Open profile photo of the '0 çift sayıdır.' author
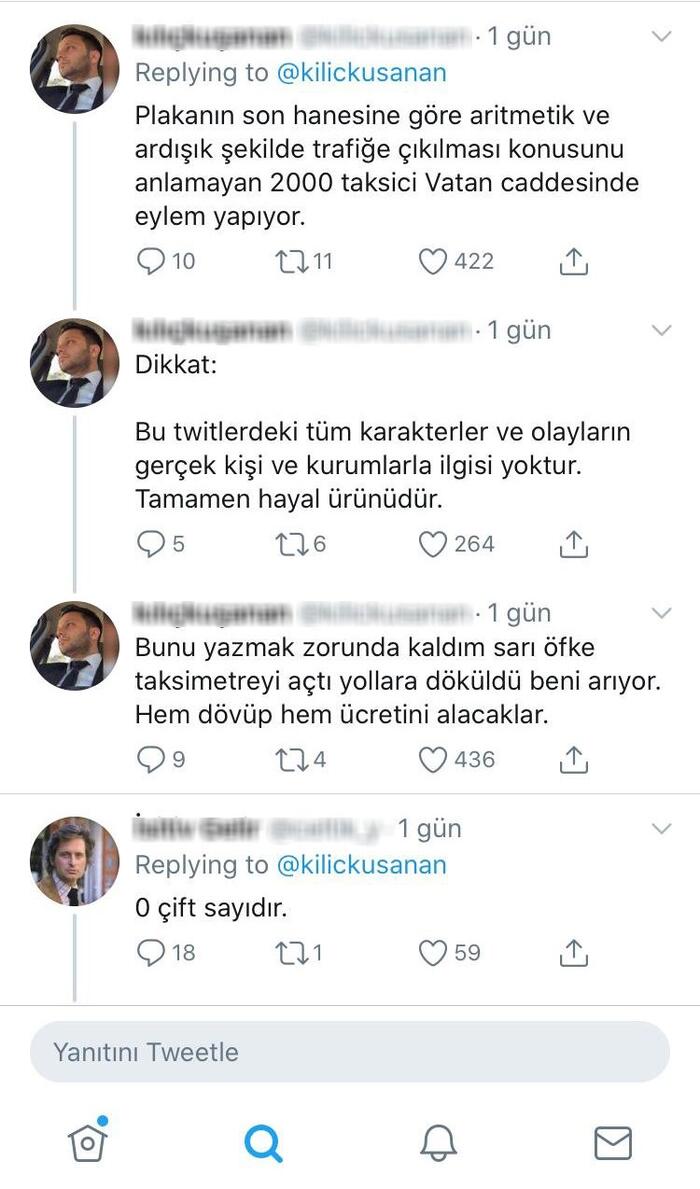The width and height of the screenshot is (700, 1189). (x=74, y=861)
